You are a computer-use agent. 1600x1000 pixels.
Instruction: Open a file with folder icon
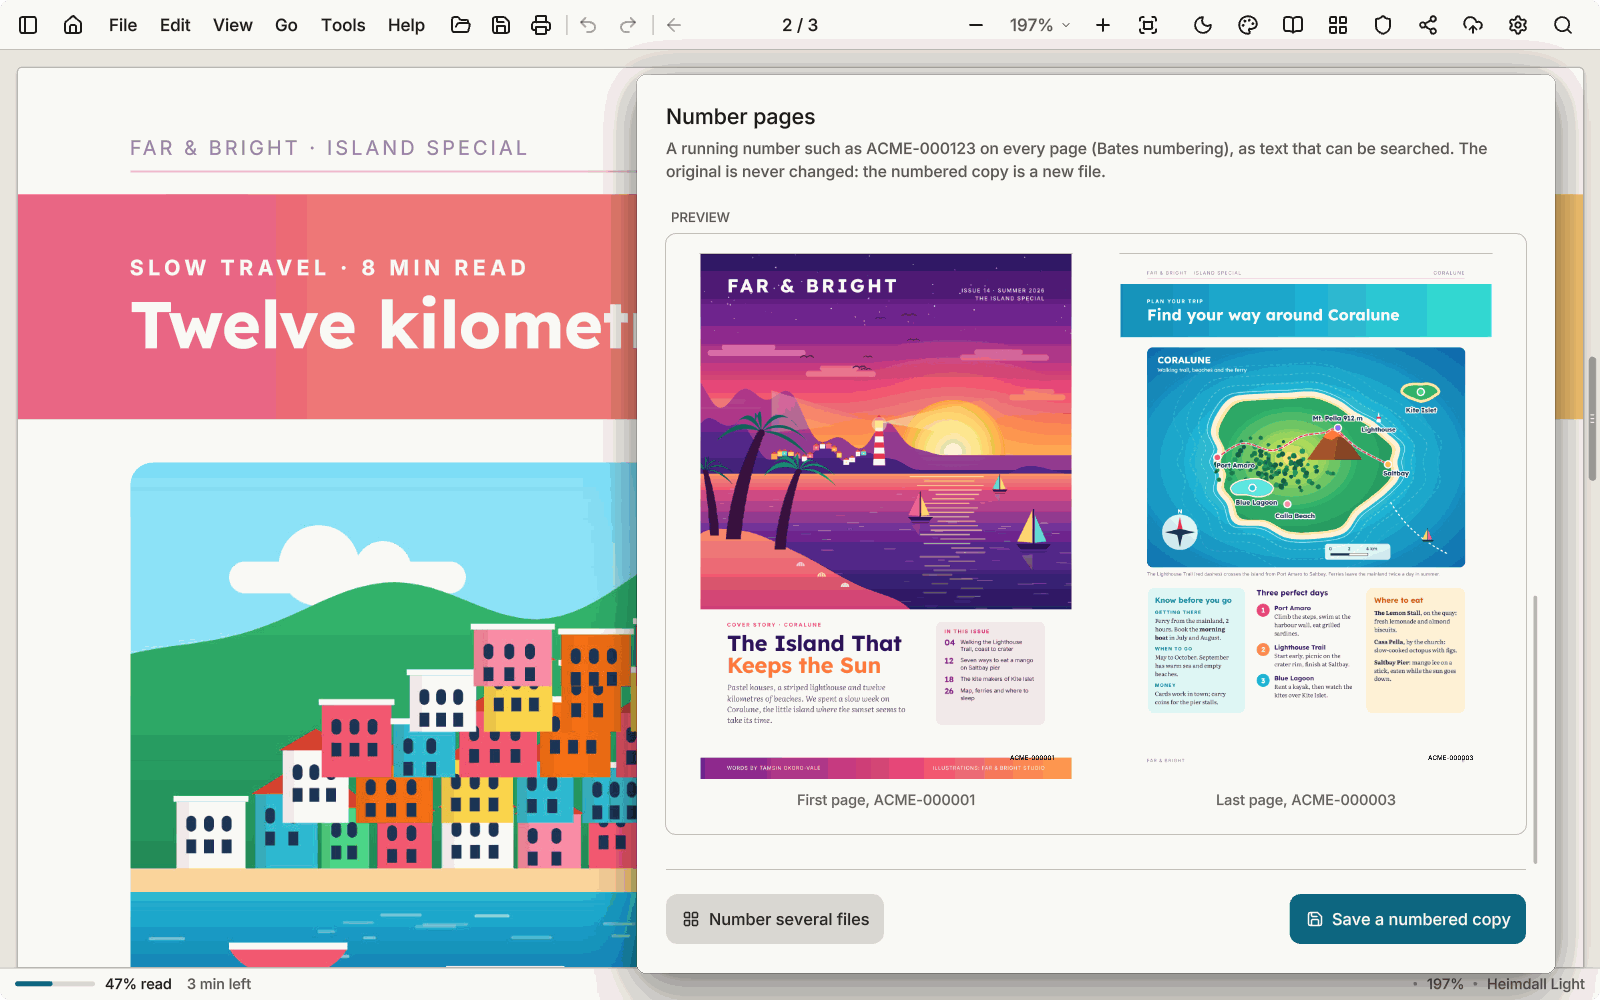[461, 25]
